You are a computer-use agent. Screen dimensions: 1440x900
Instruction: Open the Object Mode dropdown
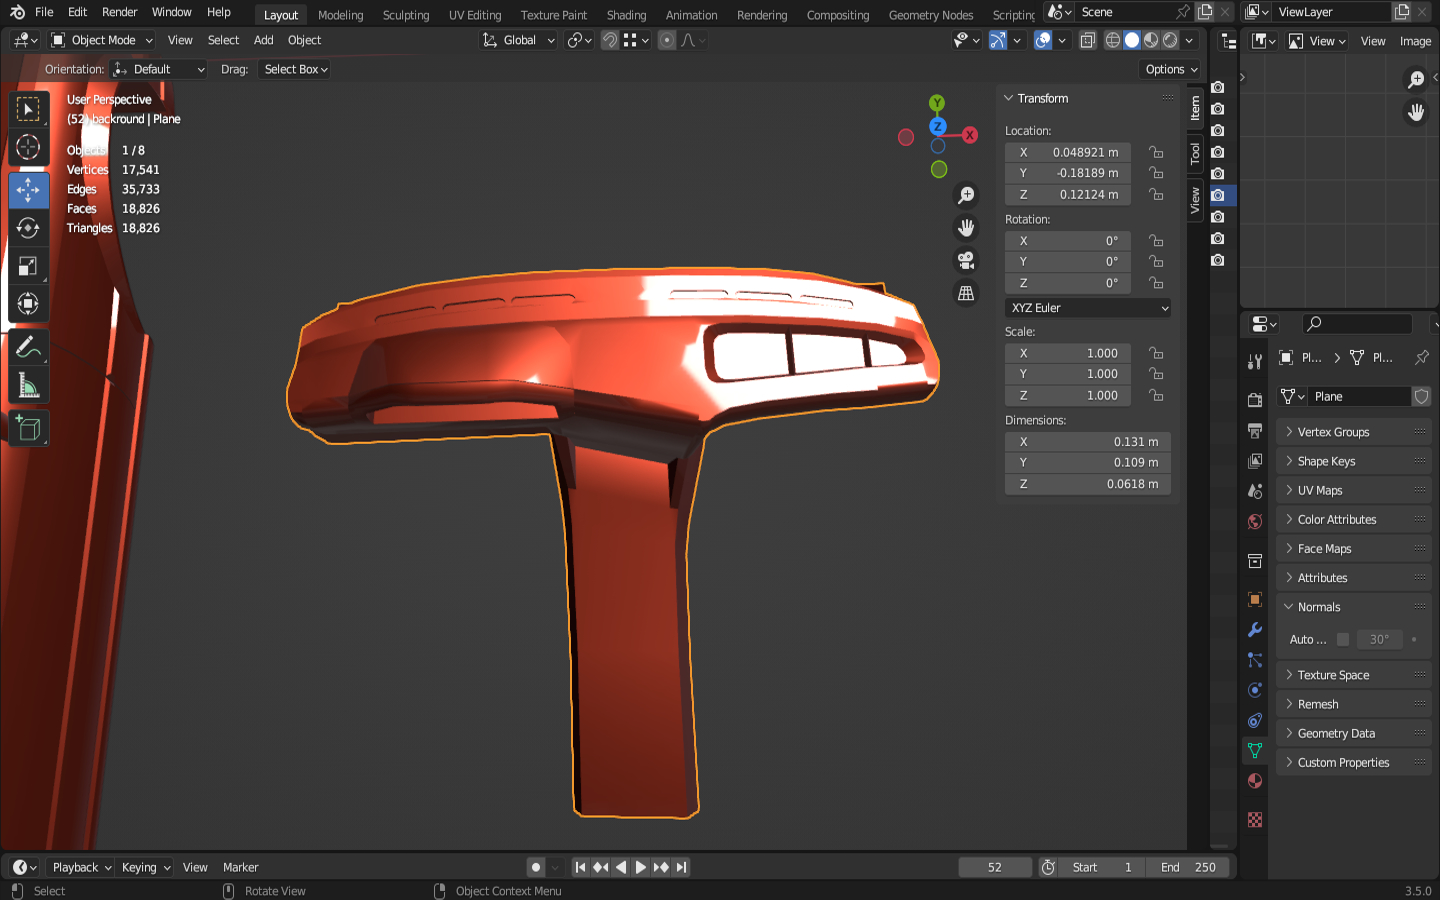click(102, 40)
